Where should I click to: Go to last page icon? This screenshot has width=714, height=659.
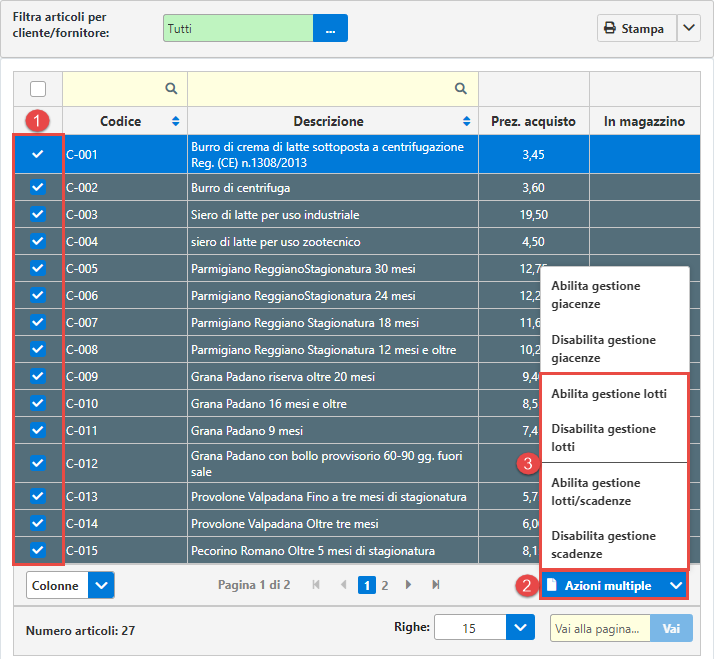coord(436,585)
